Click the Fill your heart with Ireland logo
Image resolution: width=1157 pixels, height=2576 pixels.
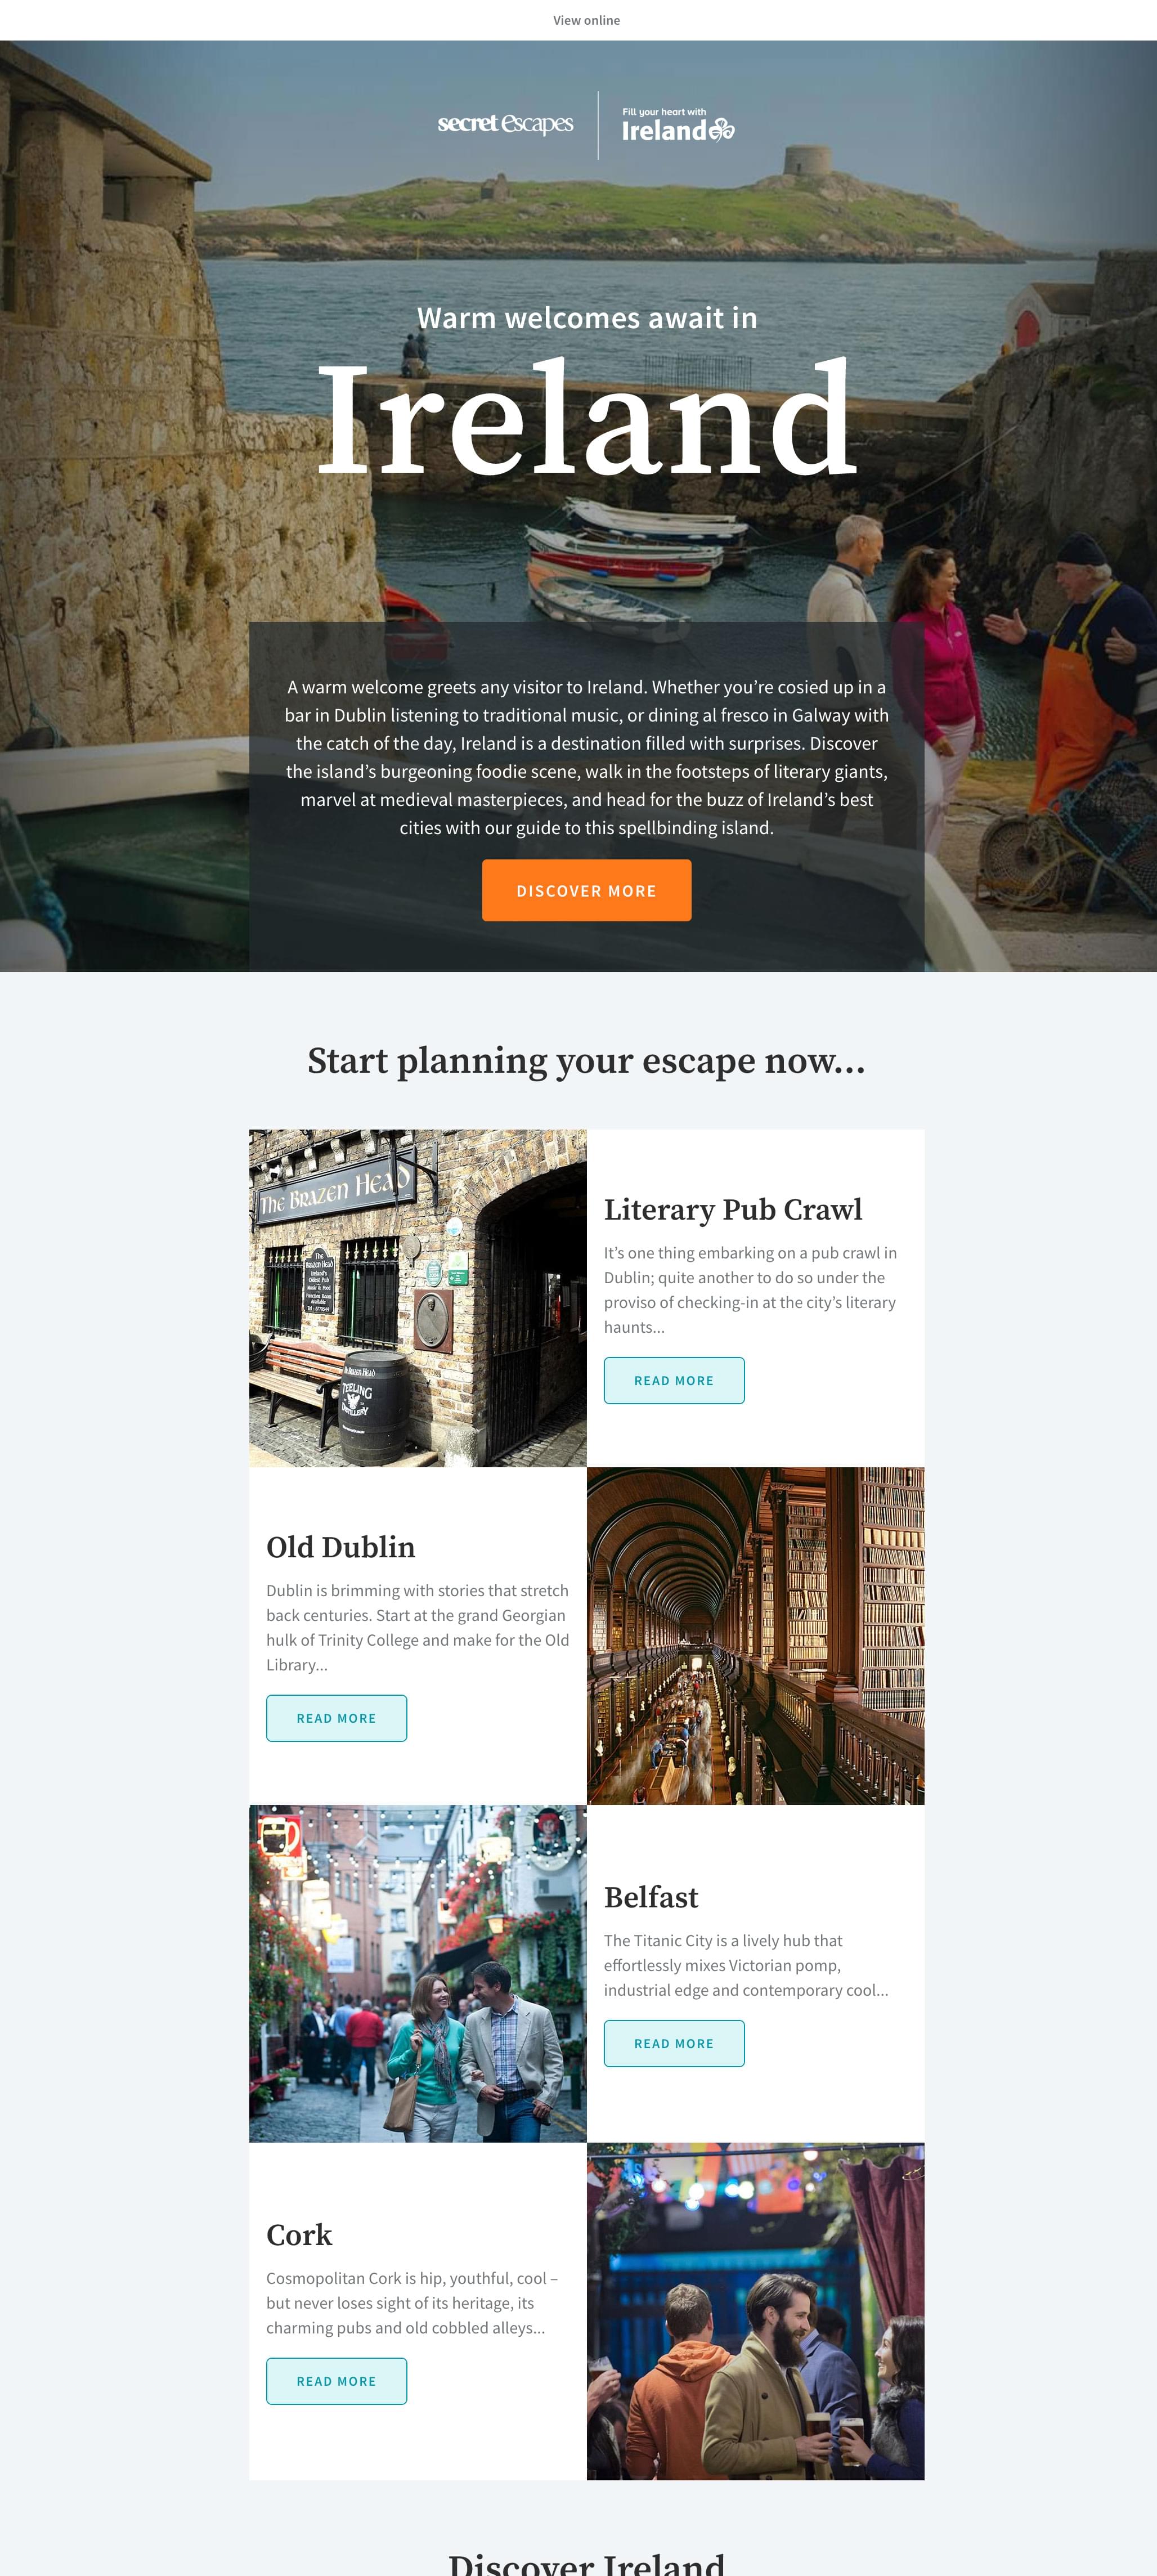678,125
